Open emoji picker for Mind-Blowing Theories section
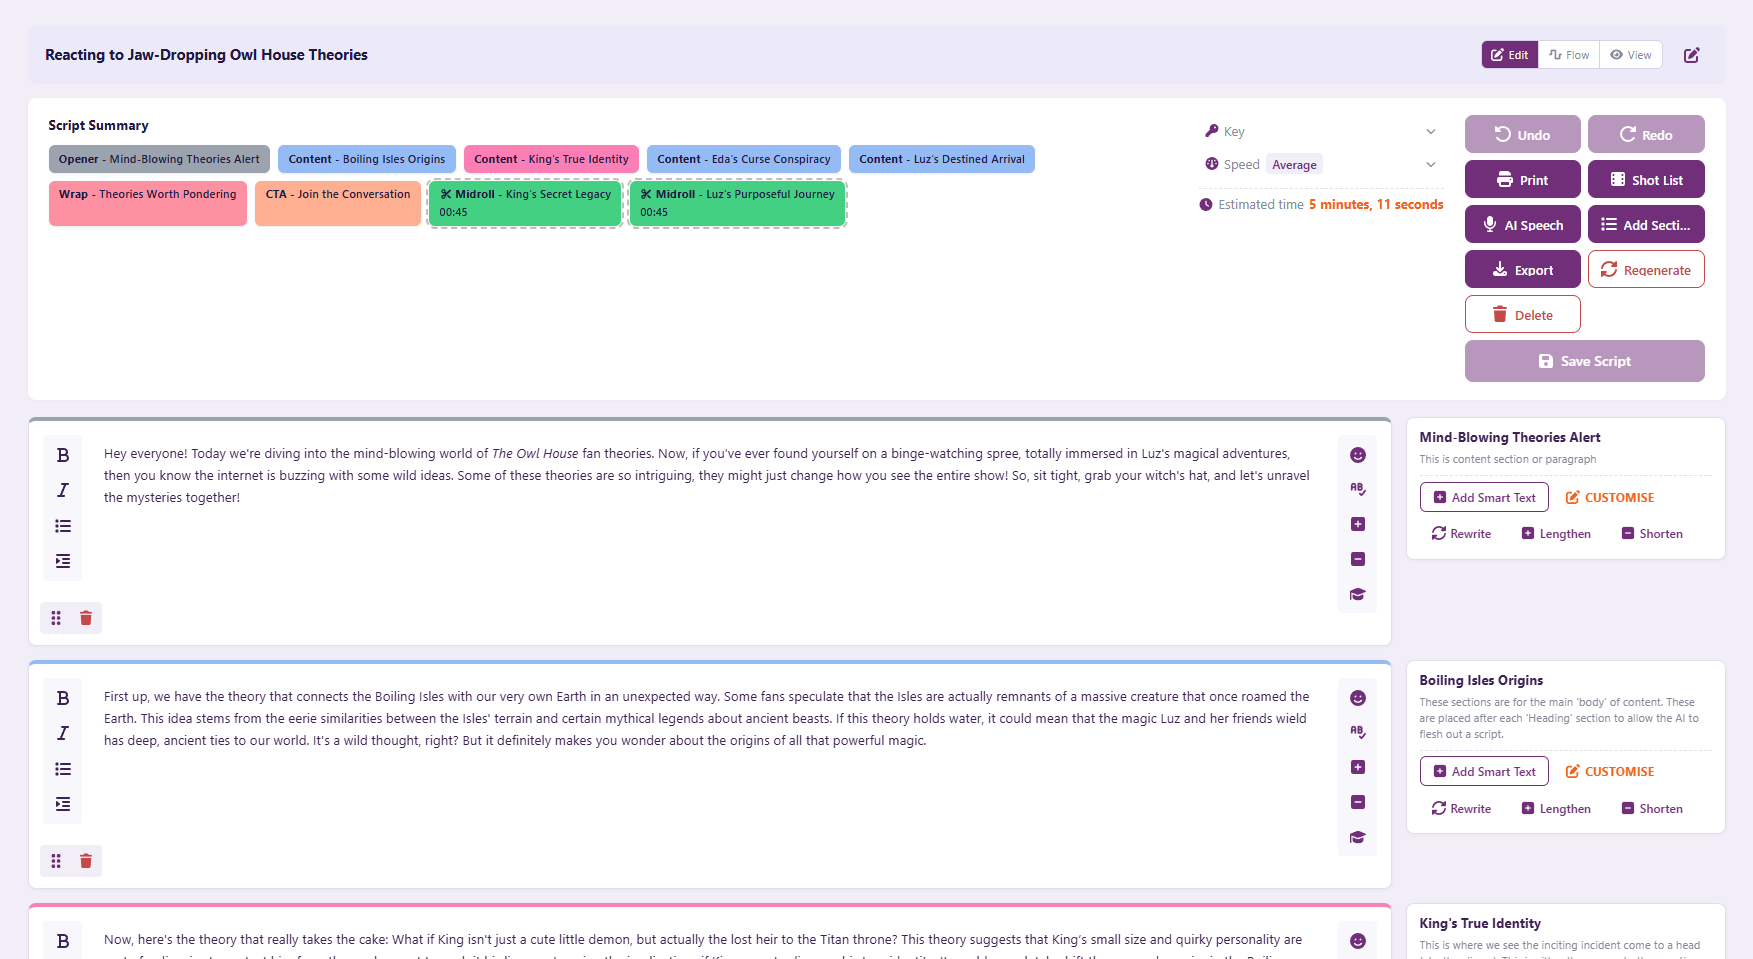 (x=1358, y=455)
